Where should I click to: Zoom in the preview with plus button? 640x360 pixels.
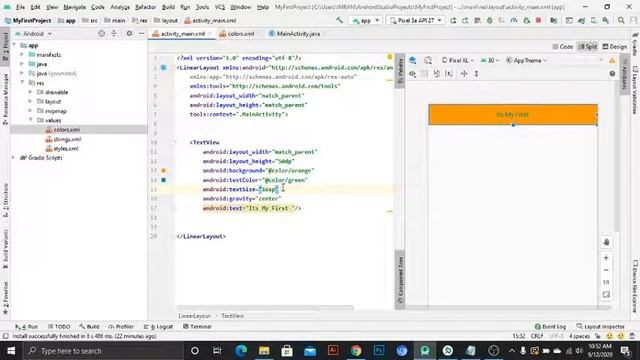[606, 258]
